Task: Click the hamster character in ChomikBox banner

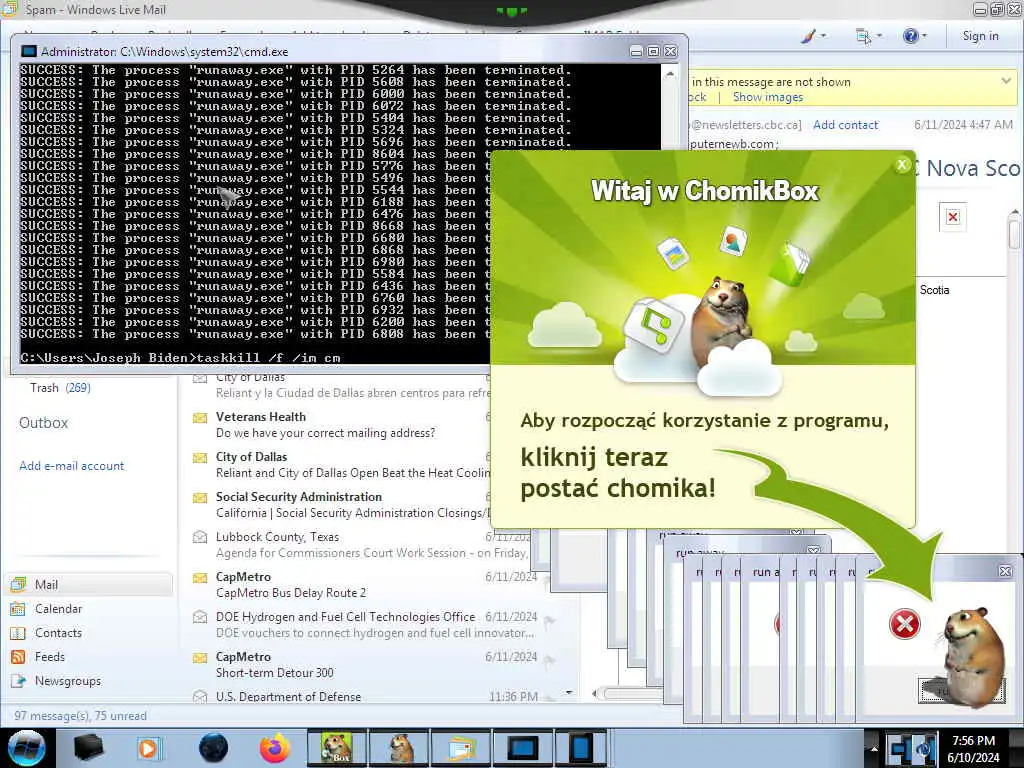Action: pos(720,319)
